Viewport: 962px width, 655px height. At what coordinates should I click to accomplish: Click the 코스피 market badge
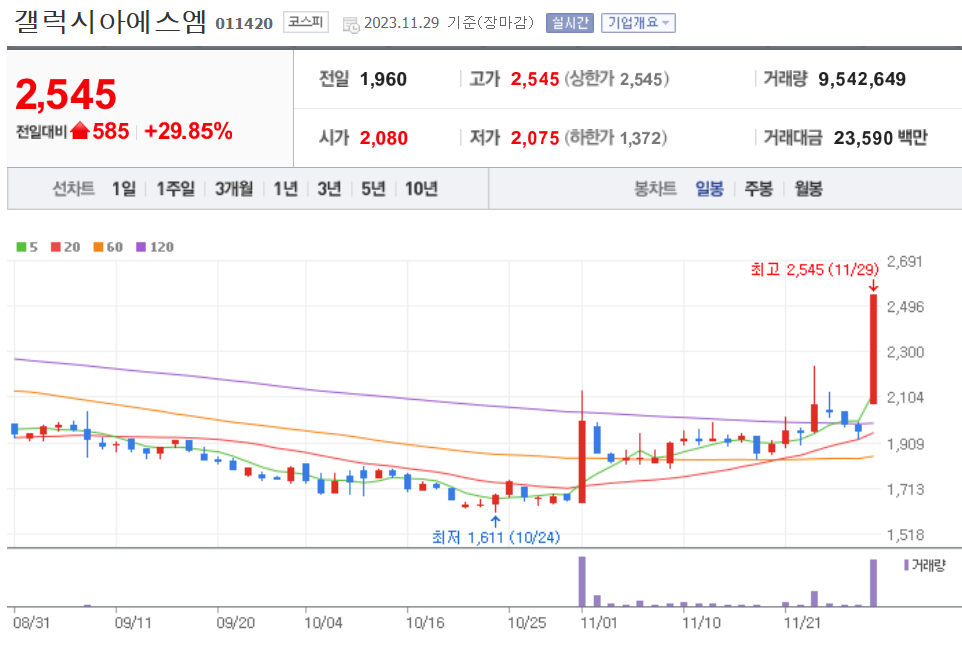[x=306, y=22]
